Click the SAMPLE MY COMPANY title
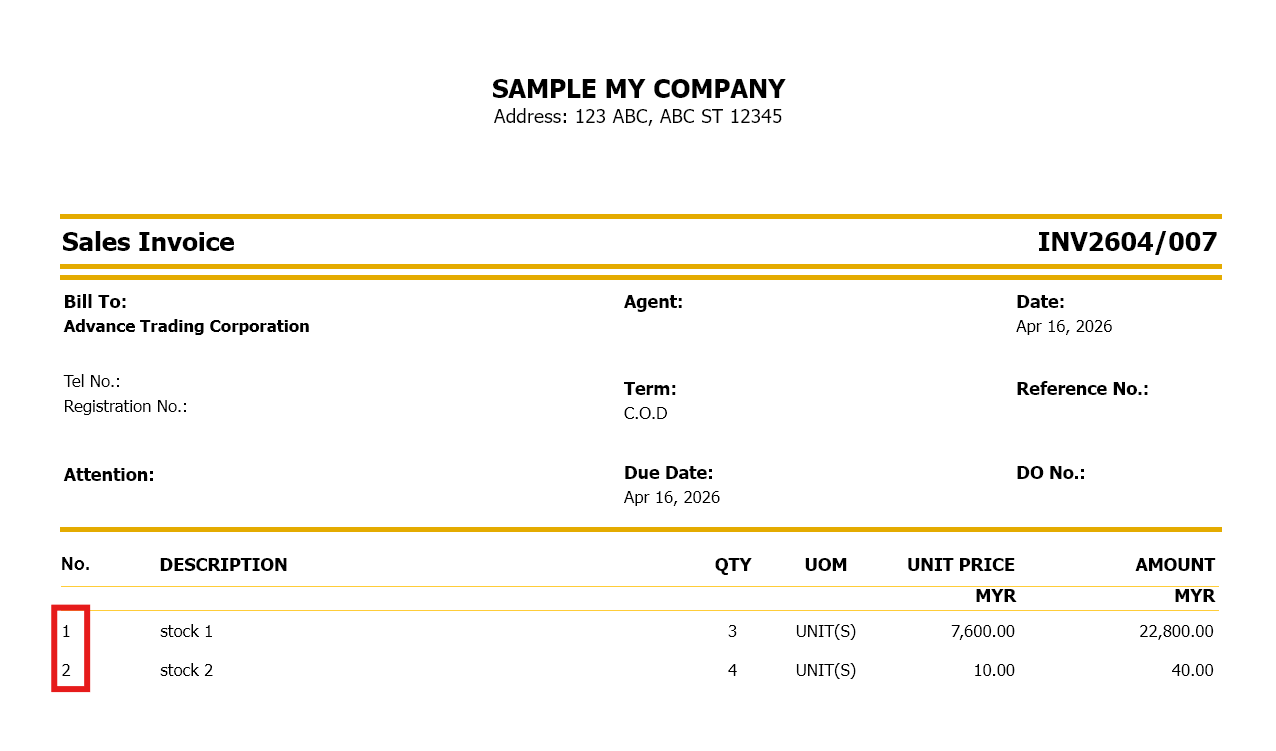 tap(638, 89)
